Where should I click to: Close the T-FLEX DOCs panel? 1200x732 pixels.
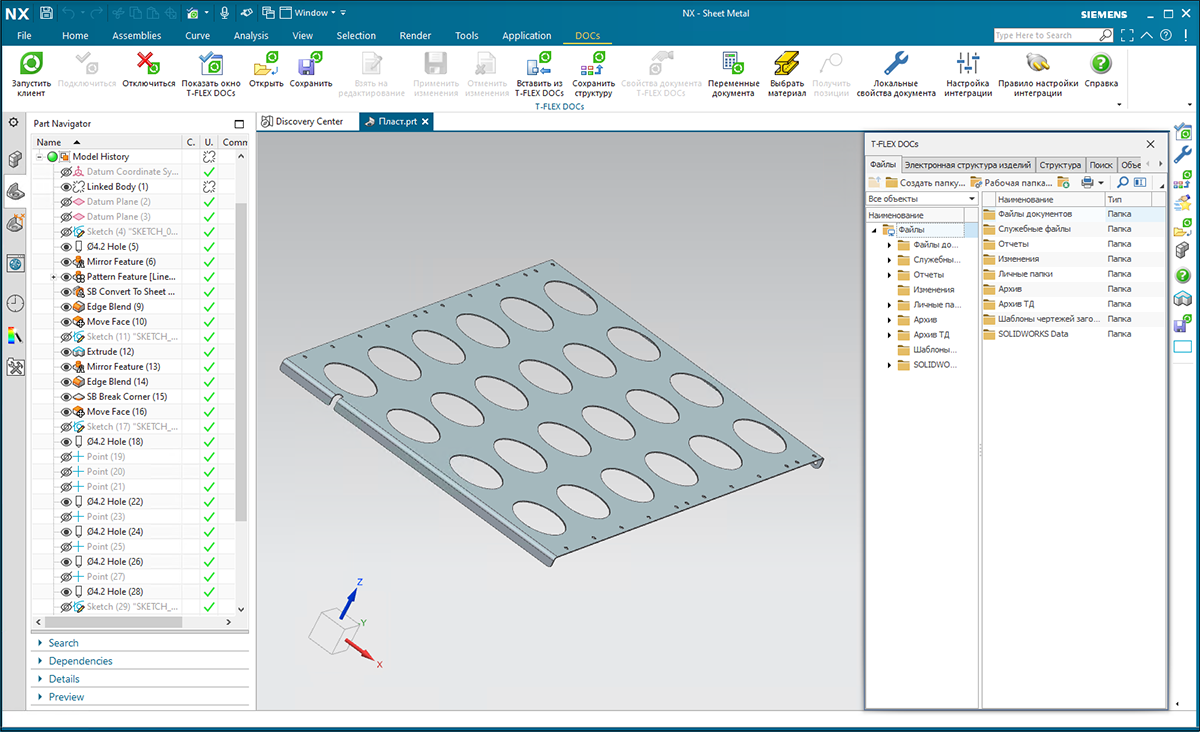pos(1150,145)
